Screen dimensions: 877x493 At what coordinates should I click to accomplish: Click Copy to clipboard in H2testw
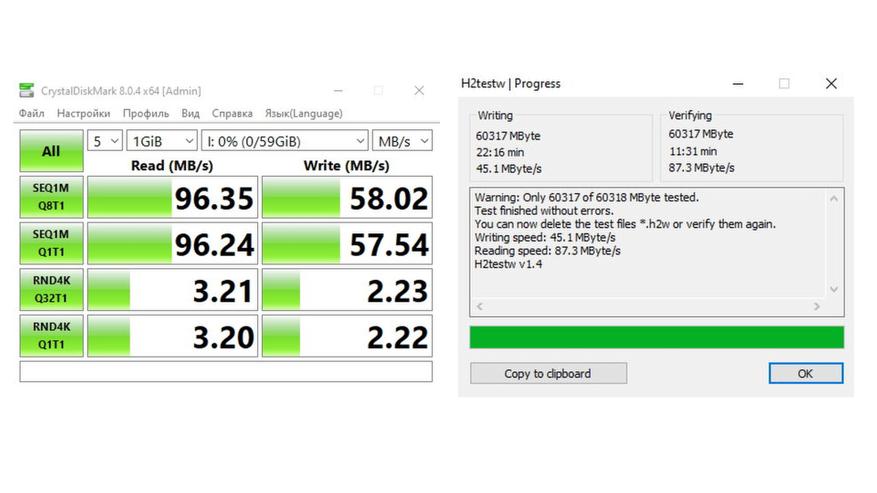[x=548, y=373]
